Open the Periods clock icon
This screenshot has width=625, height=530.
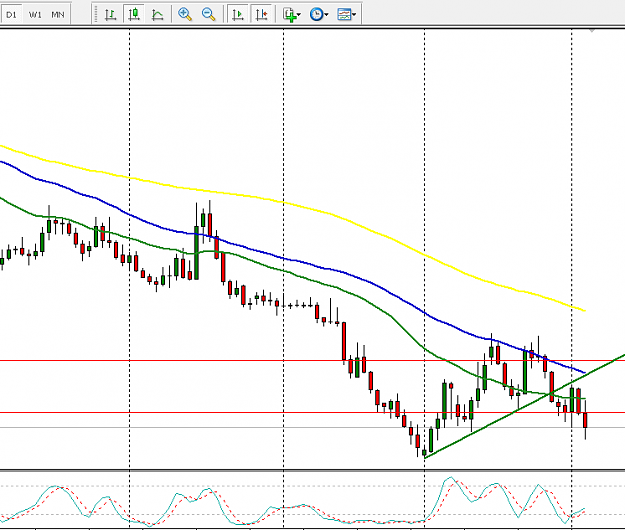(316, 15)
